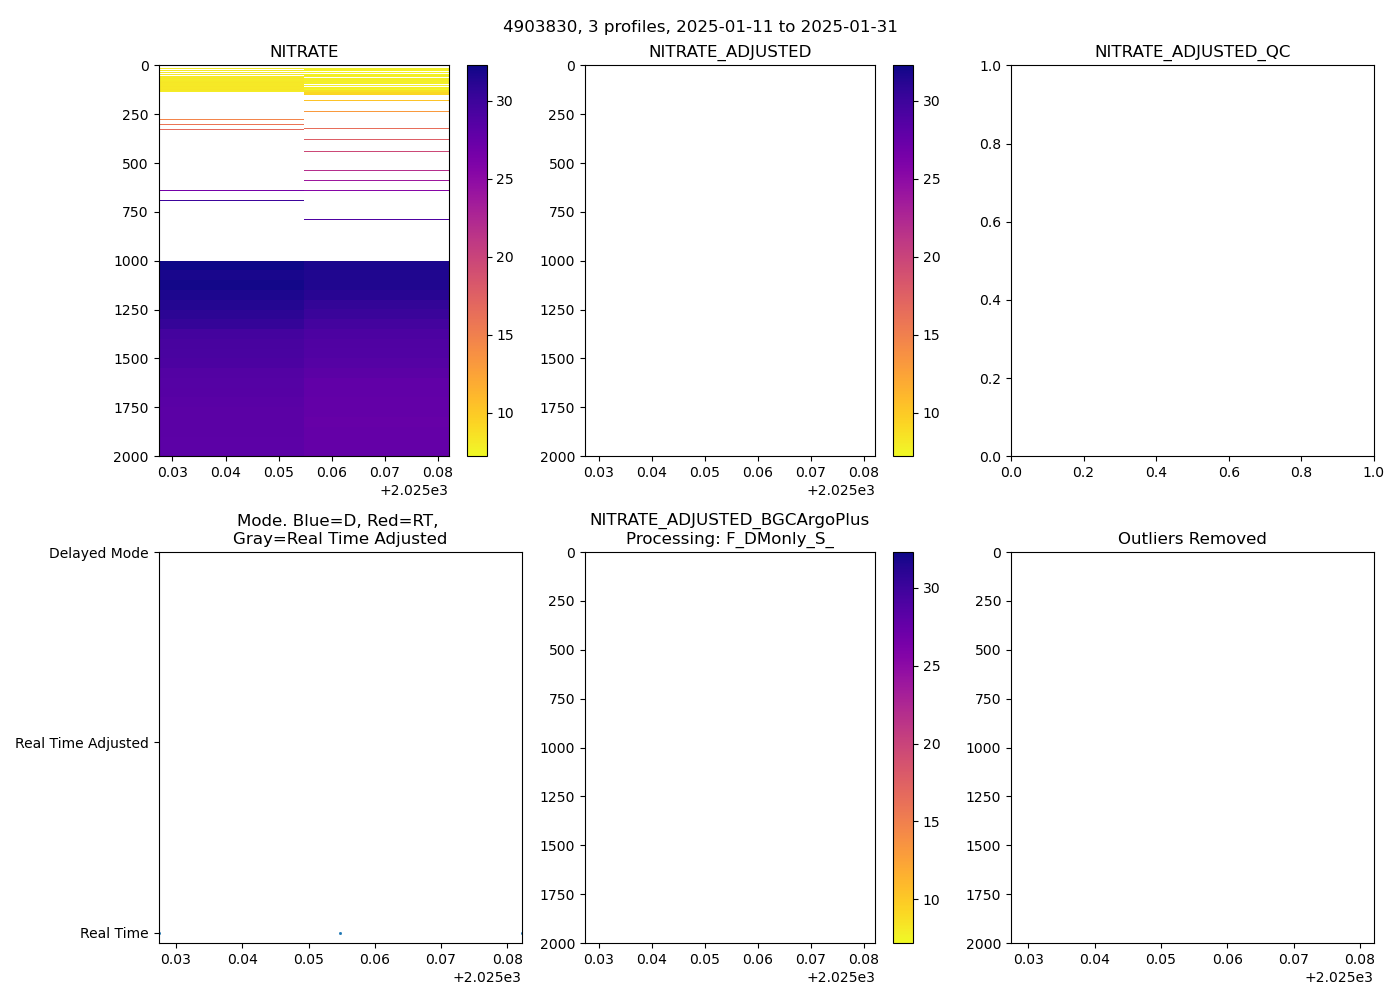Click the Delayed Mode axis label

pyautogui.click(x=98, y=553)
